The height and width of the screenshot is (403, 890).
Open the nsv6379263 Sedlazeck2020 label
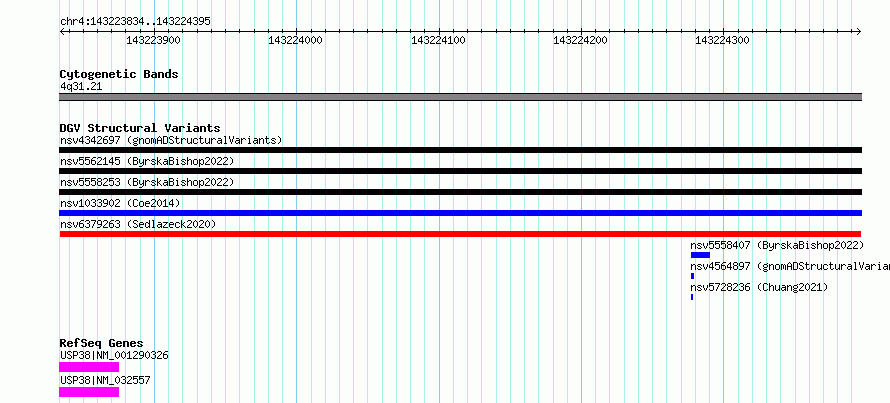pos(138,224)
